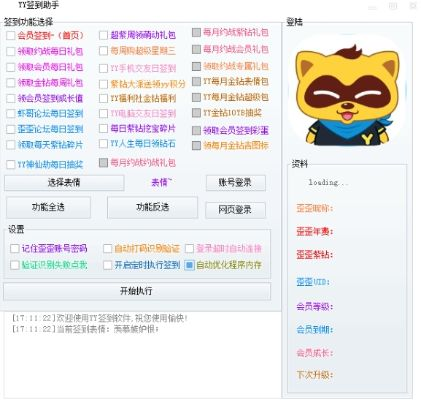The width and height of the screenshot is (421, 400).
Task: Toggle YY金钻10YB抽奖 checkbox
Action: click(x=196, y=113)
